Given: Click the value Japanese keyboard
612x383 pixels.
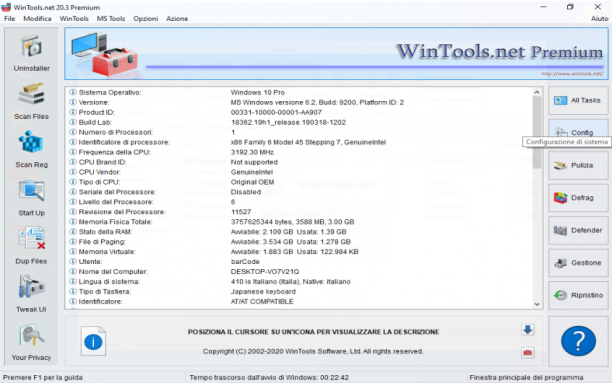Looking at the screenshot, I should [x=263, y=292].
